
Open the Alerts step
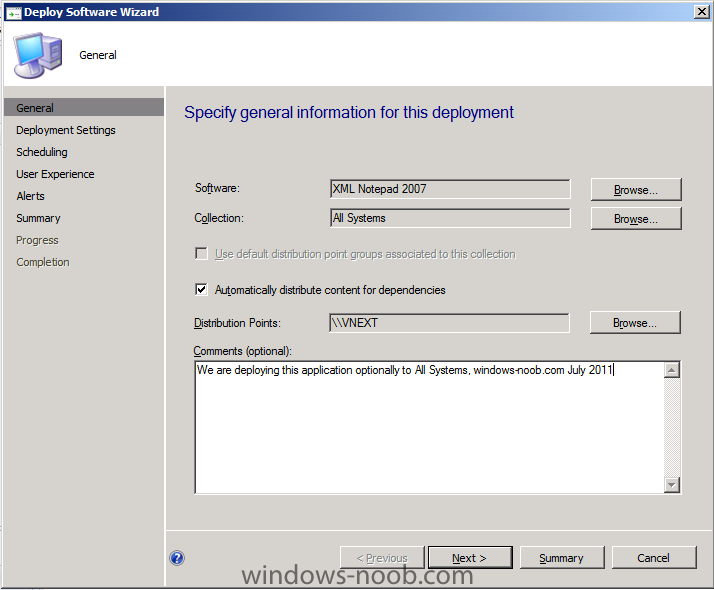coord(31,196)
